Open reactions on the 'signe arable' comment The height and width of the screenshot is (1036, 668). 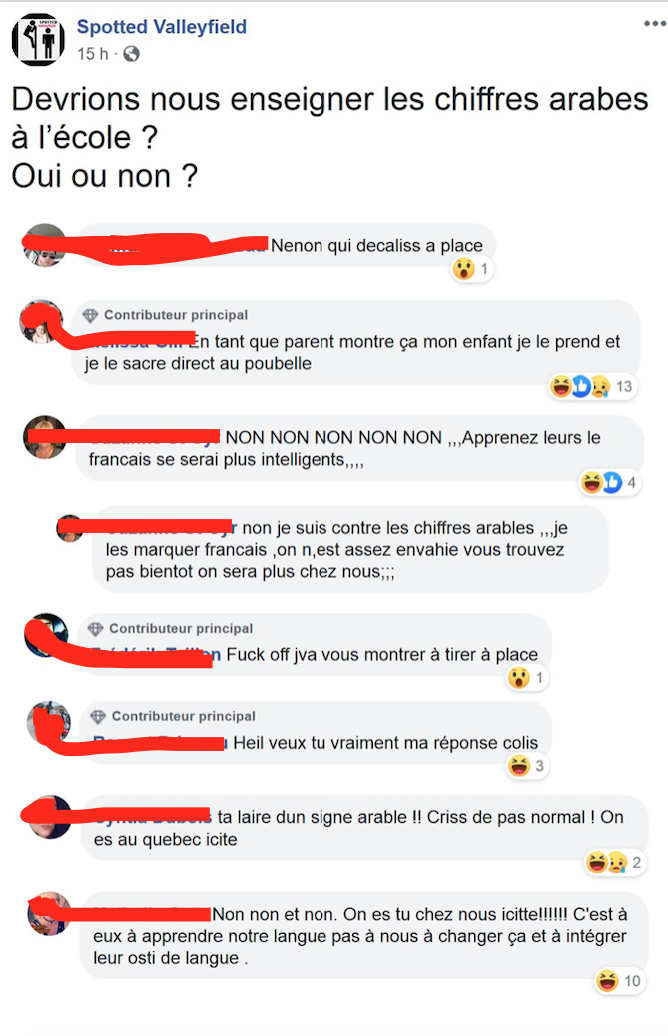coord(613,862)
